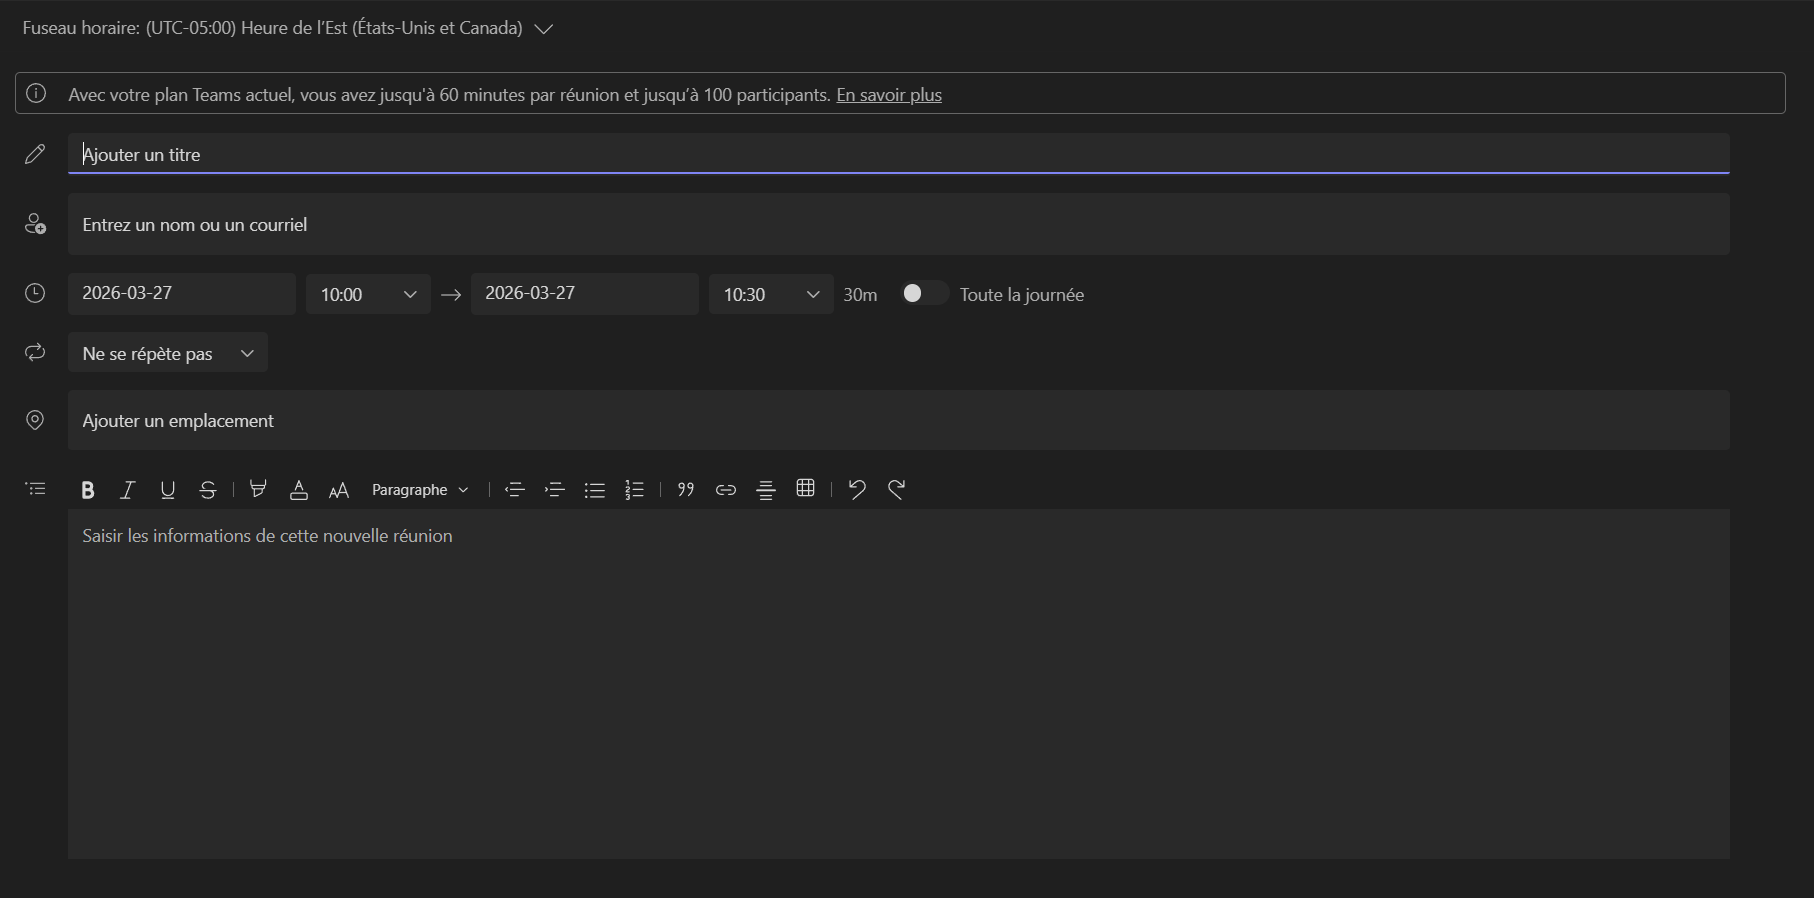Click the strikethrough icon
Screen dimensions: 1814x898
coord(208,490)
